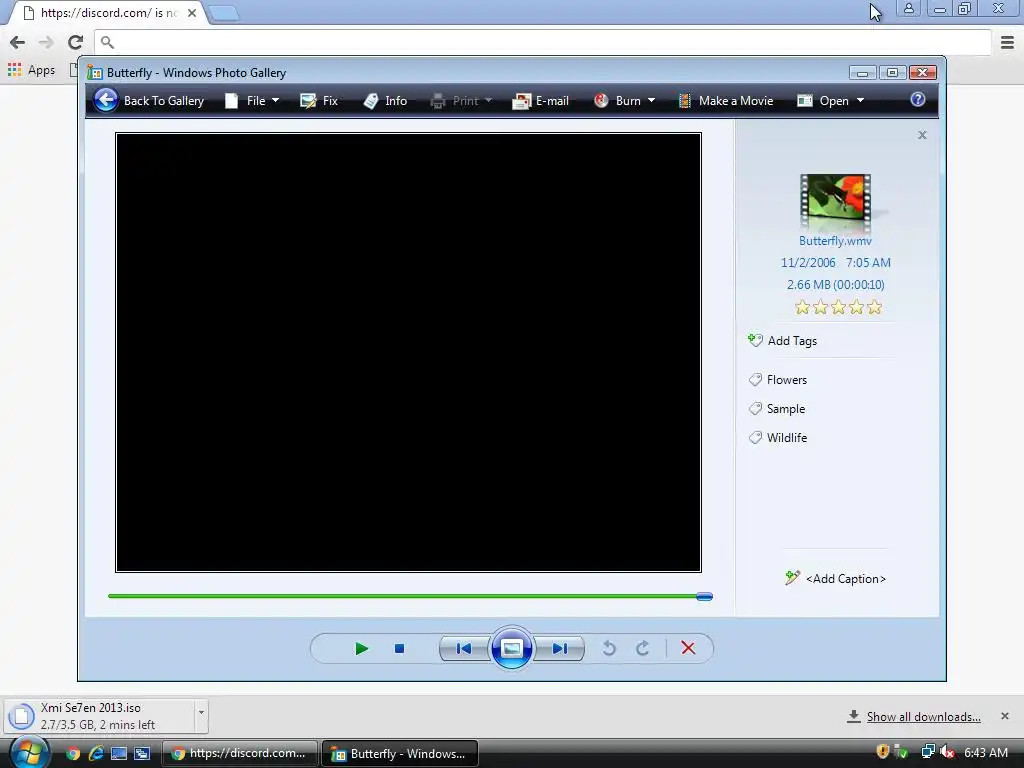Screen dimensions: 1024x768
Task: Open the Apps bookmark shortcut
Action: pos(31,70)
